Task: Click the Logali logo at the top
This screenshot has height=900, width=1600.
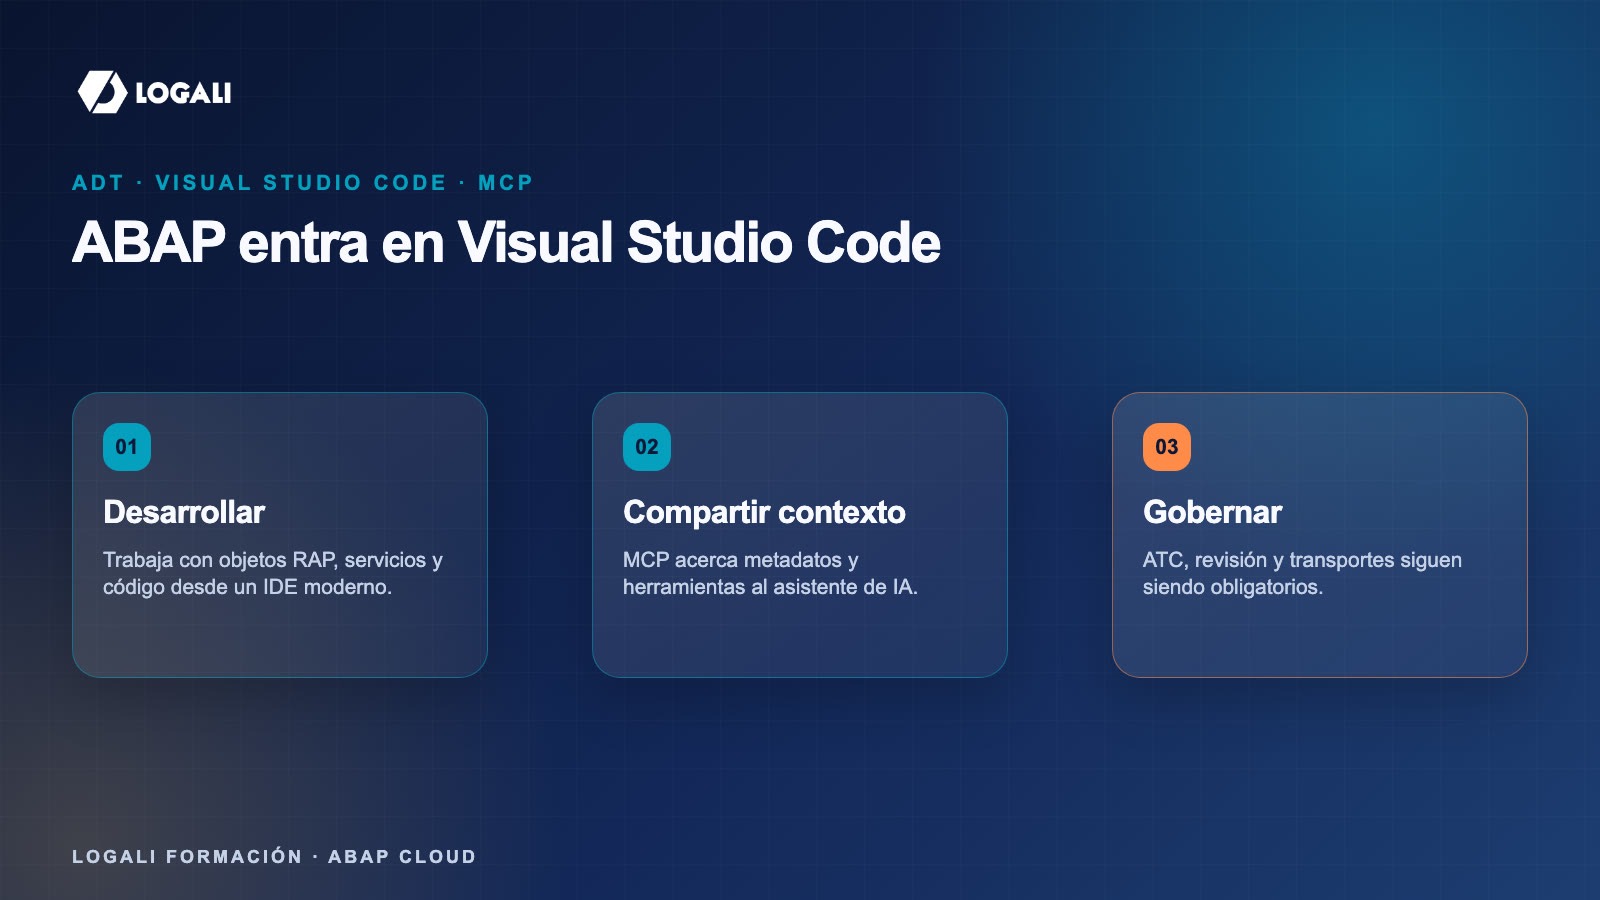Action: 154,92
